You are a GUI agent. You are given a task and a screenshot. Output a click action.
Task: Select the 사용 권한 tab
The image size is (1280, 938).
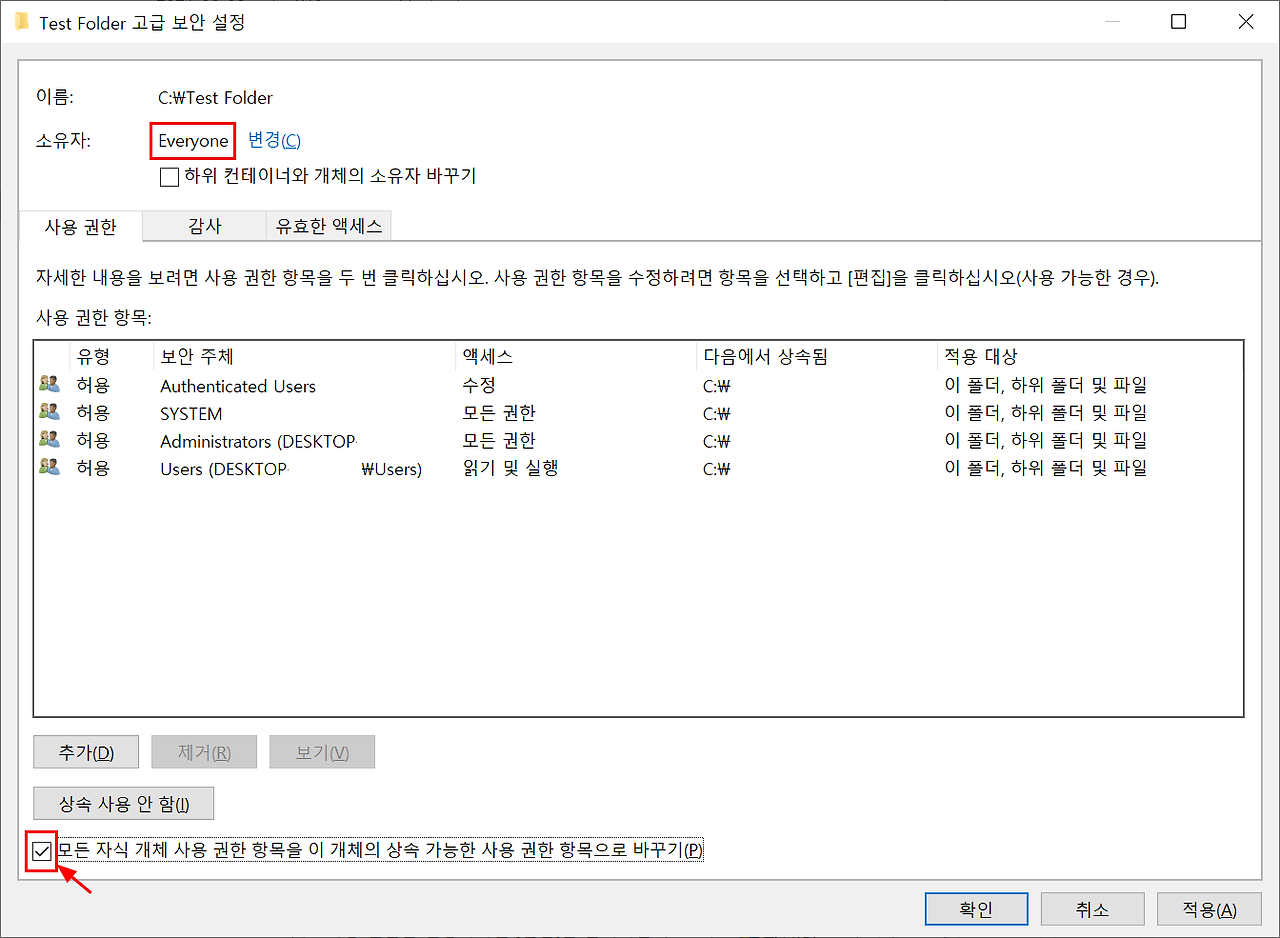80,227
